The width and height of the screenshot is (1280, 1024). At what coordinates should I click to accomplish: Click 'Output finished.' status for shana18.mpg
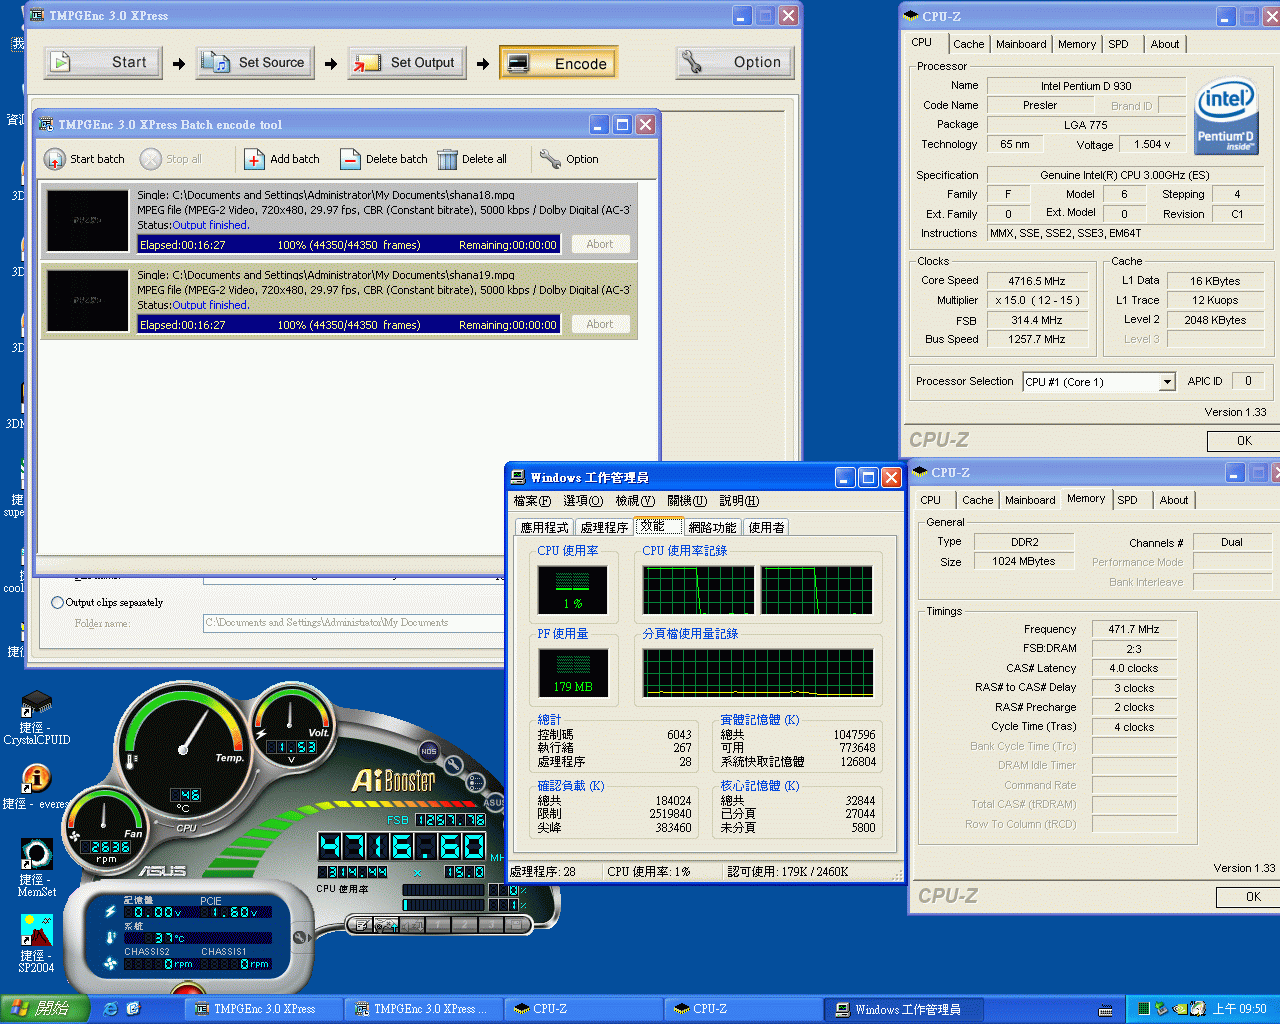(211, 225)
